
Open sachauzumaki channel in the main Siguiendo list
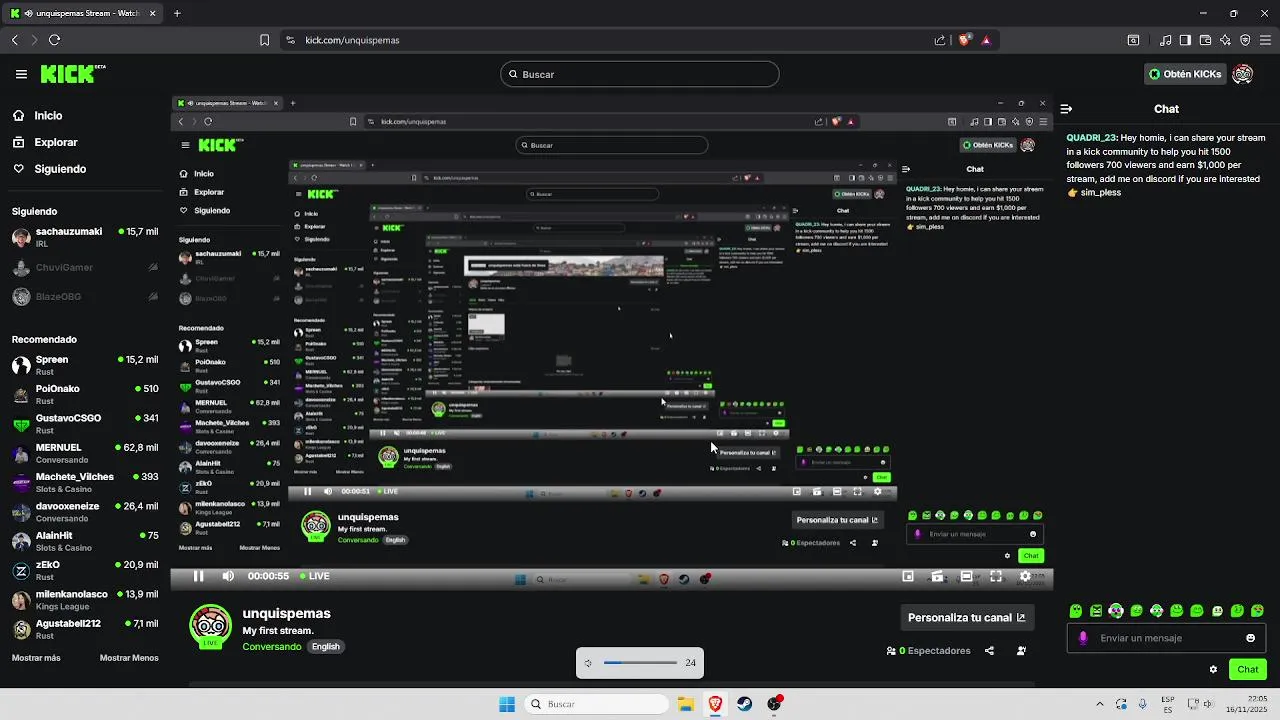[x=85, y=237]
